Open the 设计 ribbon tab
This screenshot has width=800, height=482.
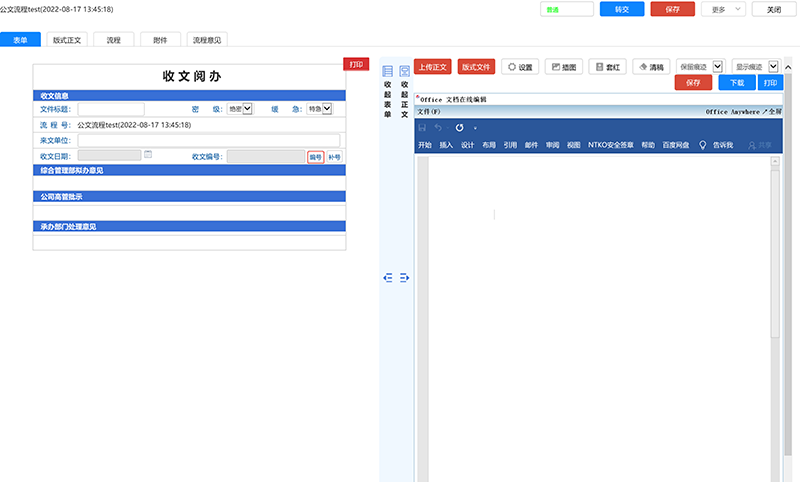[x=468, y=145]
